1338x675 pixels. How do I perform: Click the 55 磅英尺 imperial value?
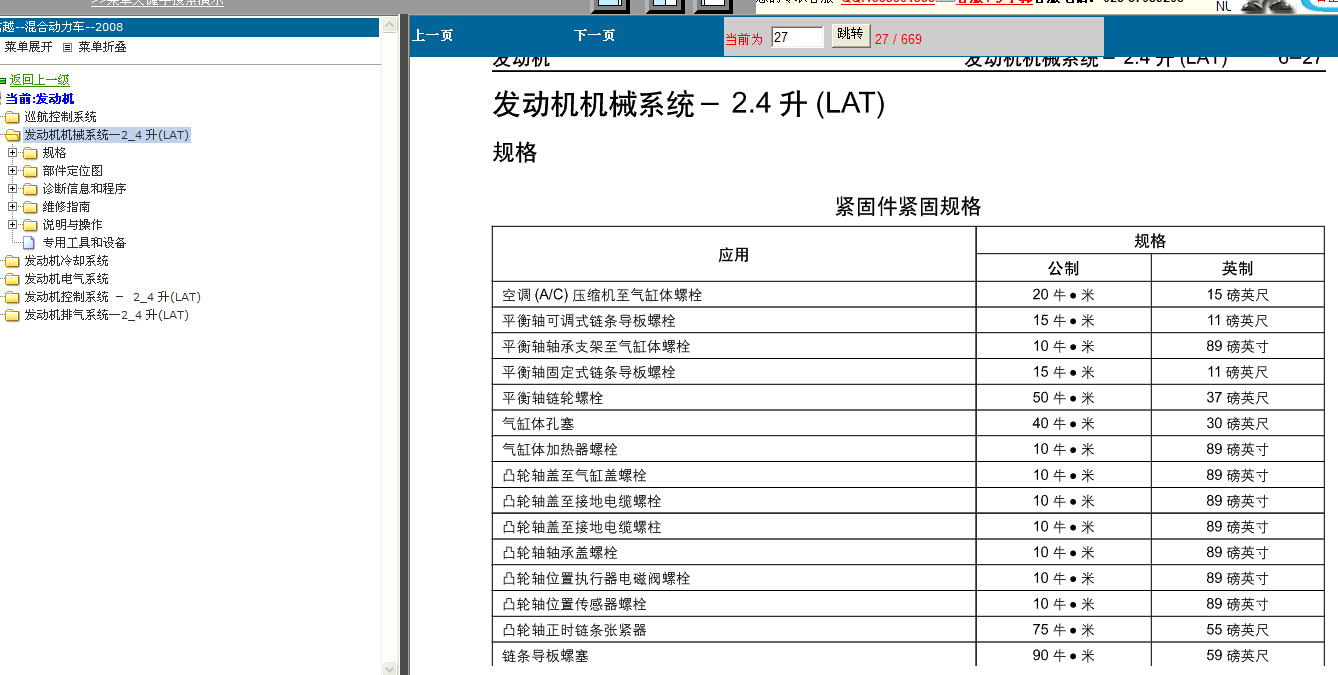pyautogui.click(x=1237, y=630)
